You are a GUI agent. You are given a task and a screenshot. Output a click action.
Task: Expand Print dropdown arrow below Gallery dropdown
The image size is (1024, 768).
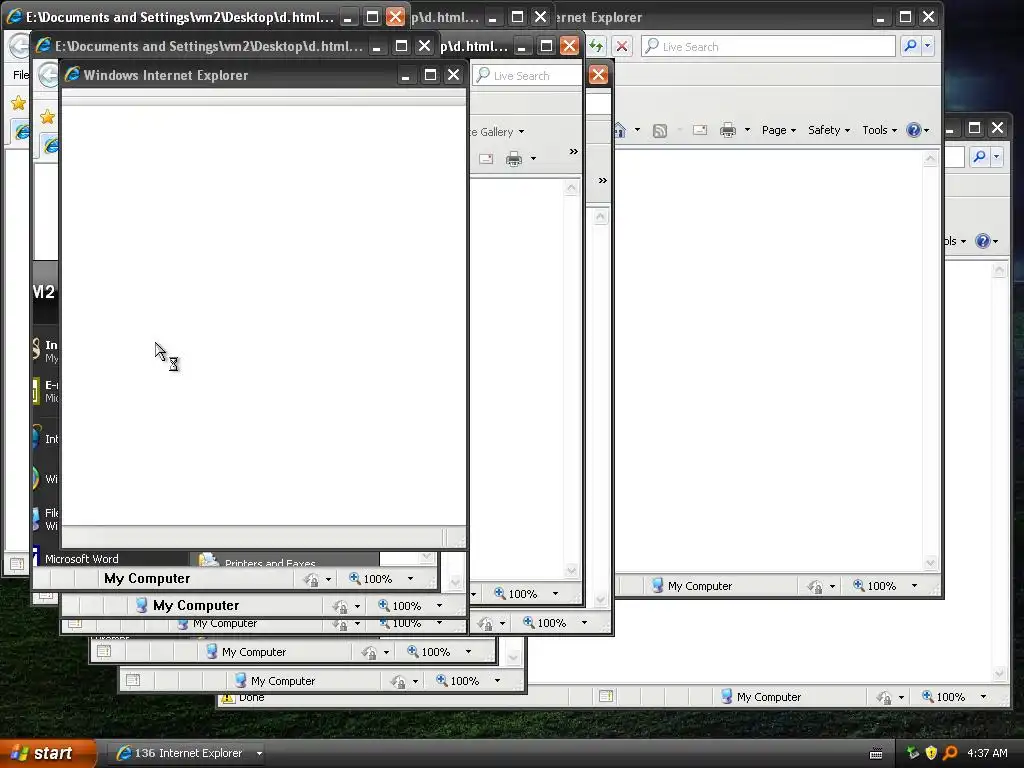coord(534,159)
